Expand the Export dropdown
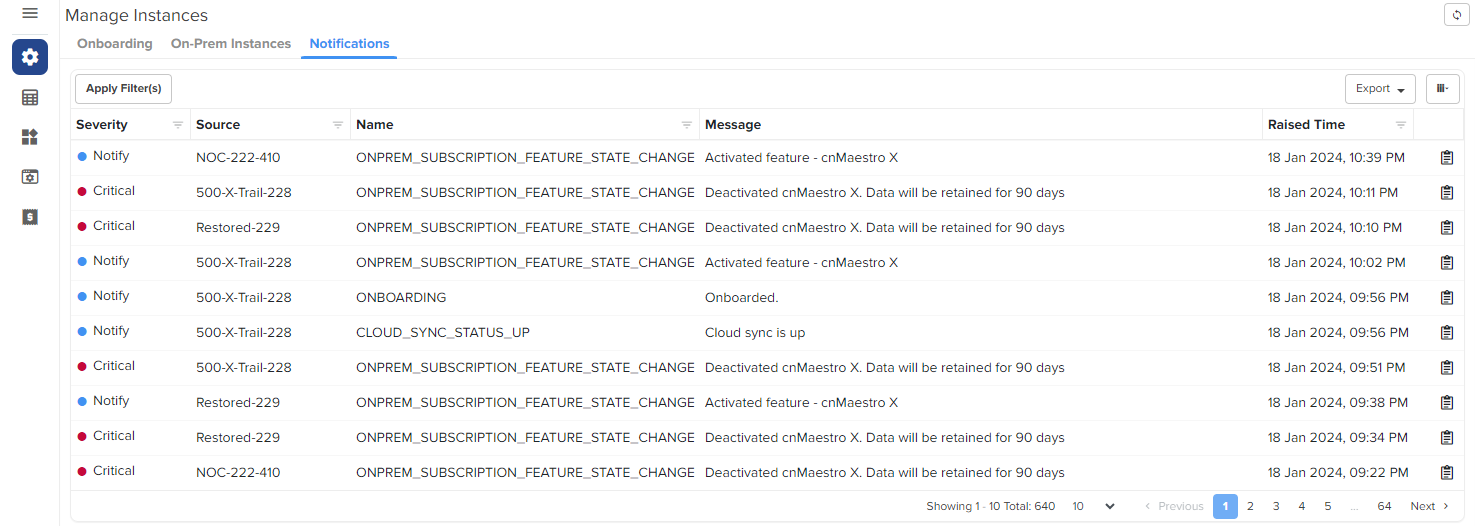 [1379, 89]
